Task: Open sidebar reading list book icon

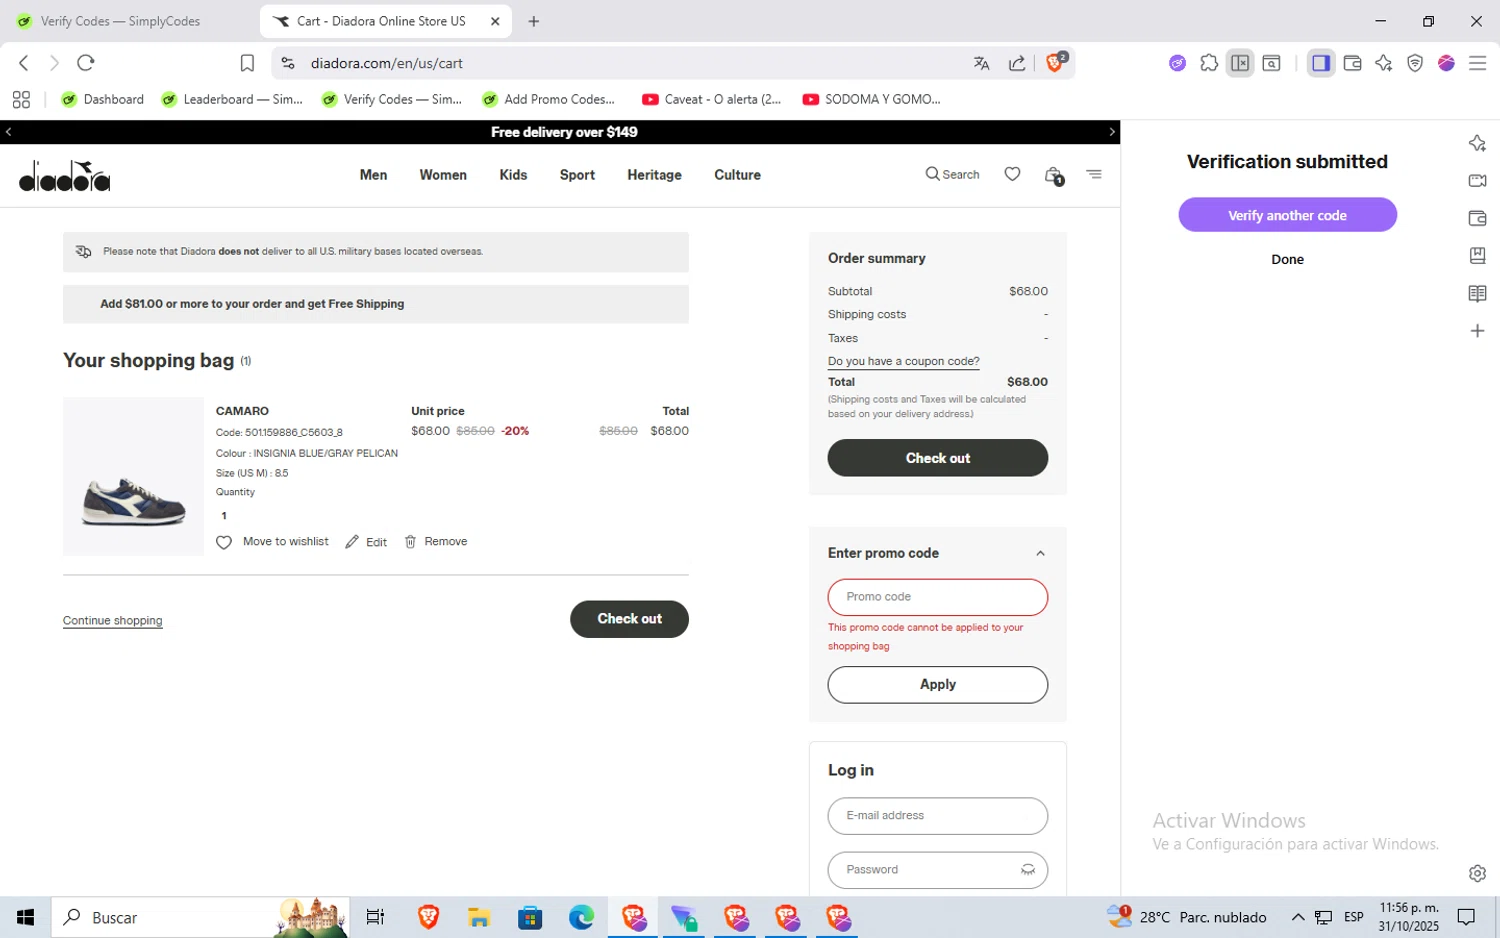Action: tap(1477, 294)
